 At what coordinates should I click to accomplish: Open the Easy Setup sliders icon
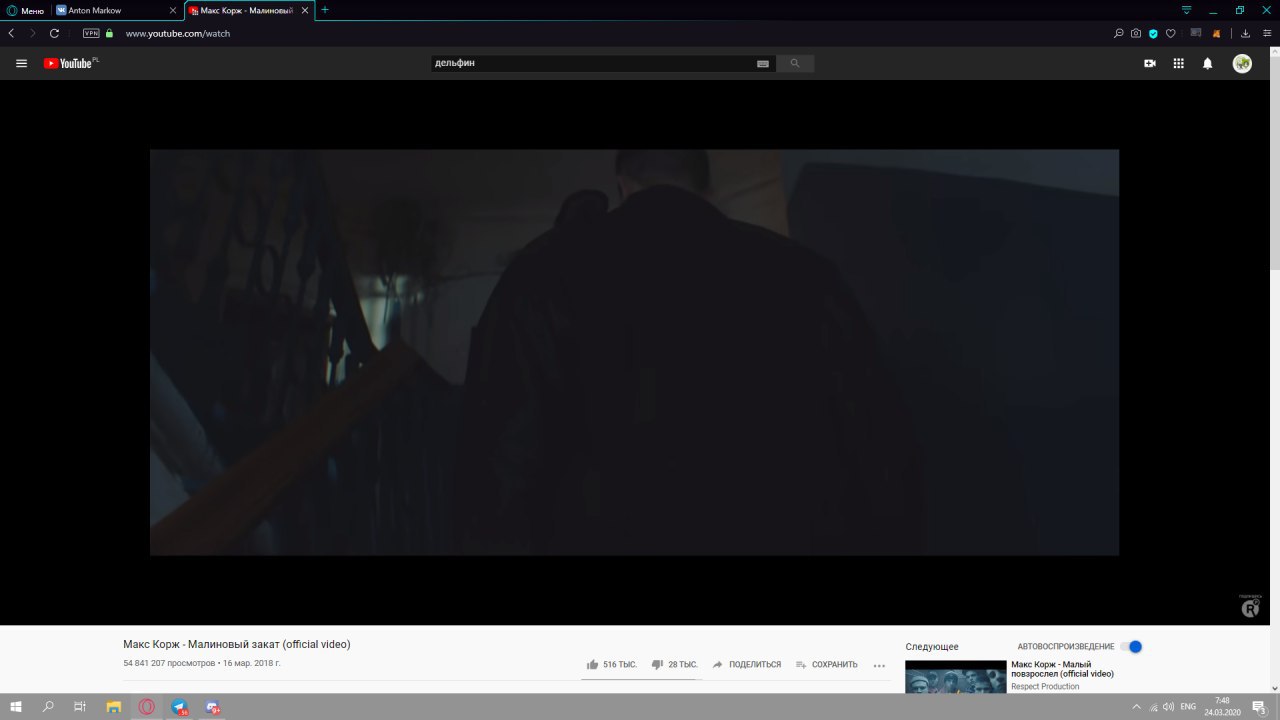1267,33
